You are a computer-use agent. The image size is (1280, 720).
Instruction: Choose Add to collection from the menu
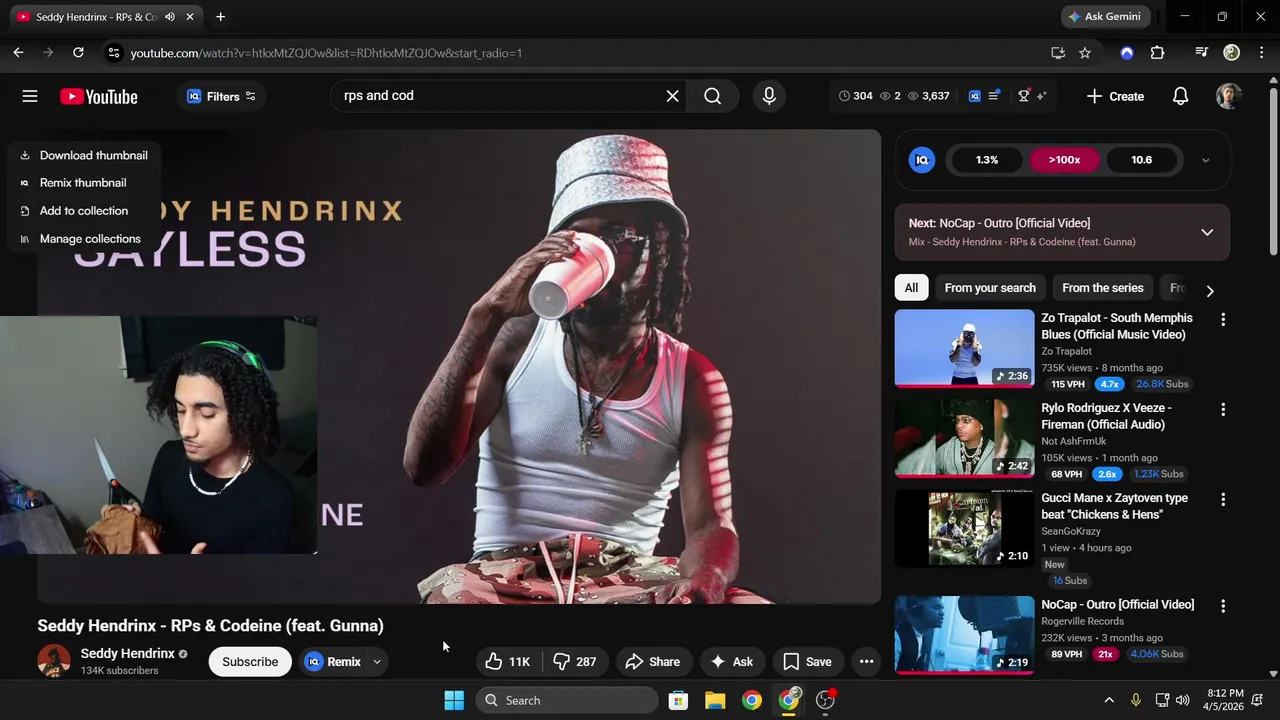pyautogui.click(x=84, y=211)
